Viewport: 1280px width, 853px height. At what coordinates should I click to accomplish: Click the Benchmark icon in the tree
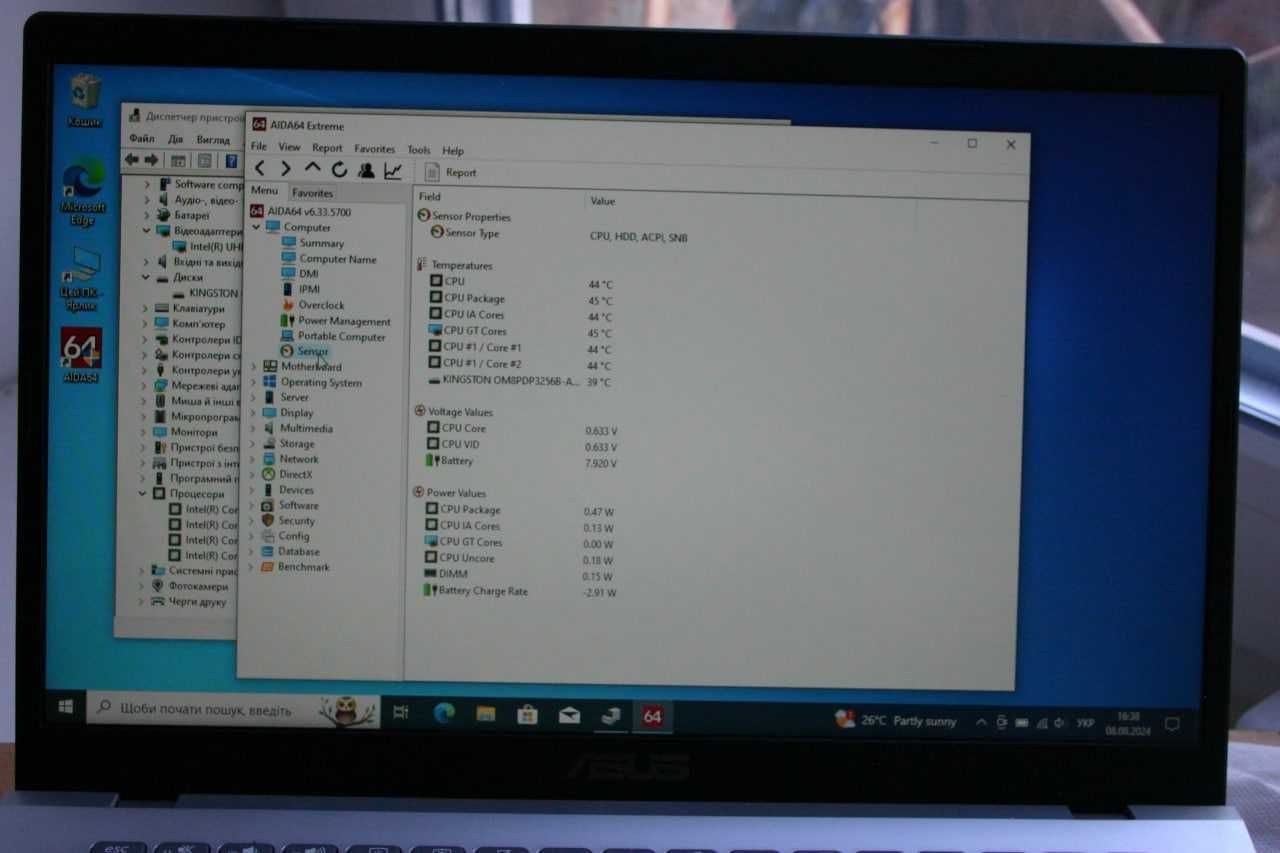click(268, 567)
